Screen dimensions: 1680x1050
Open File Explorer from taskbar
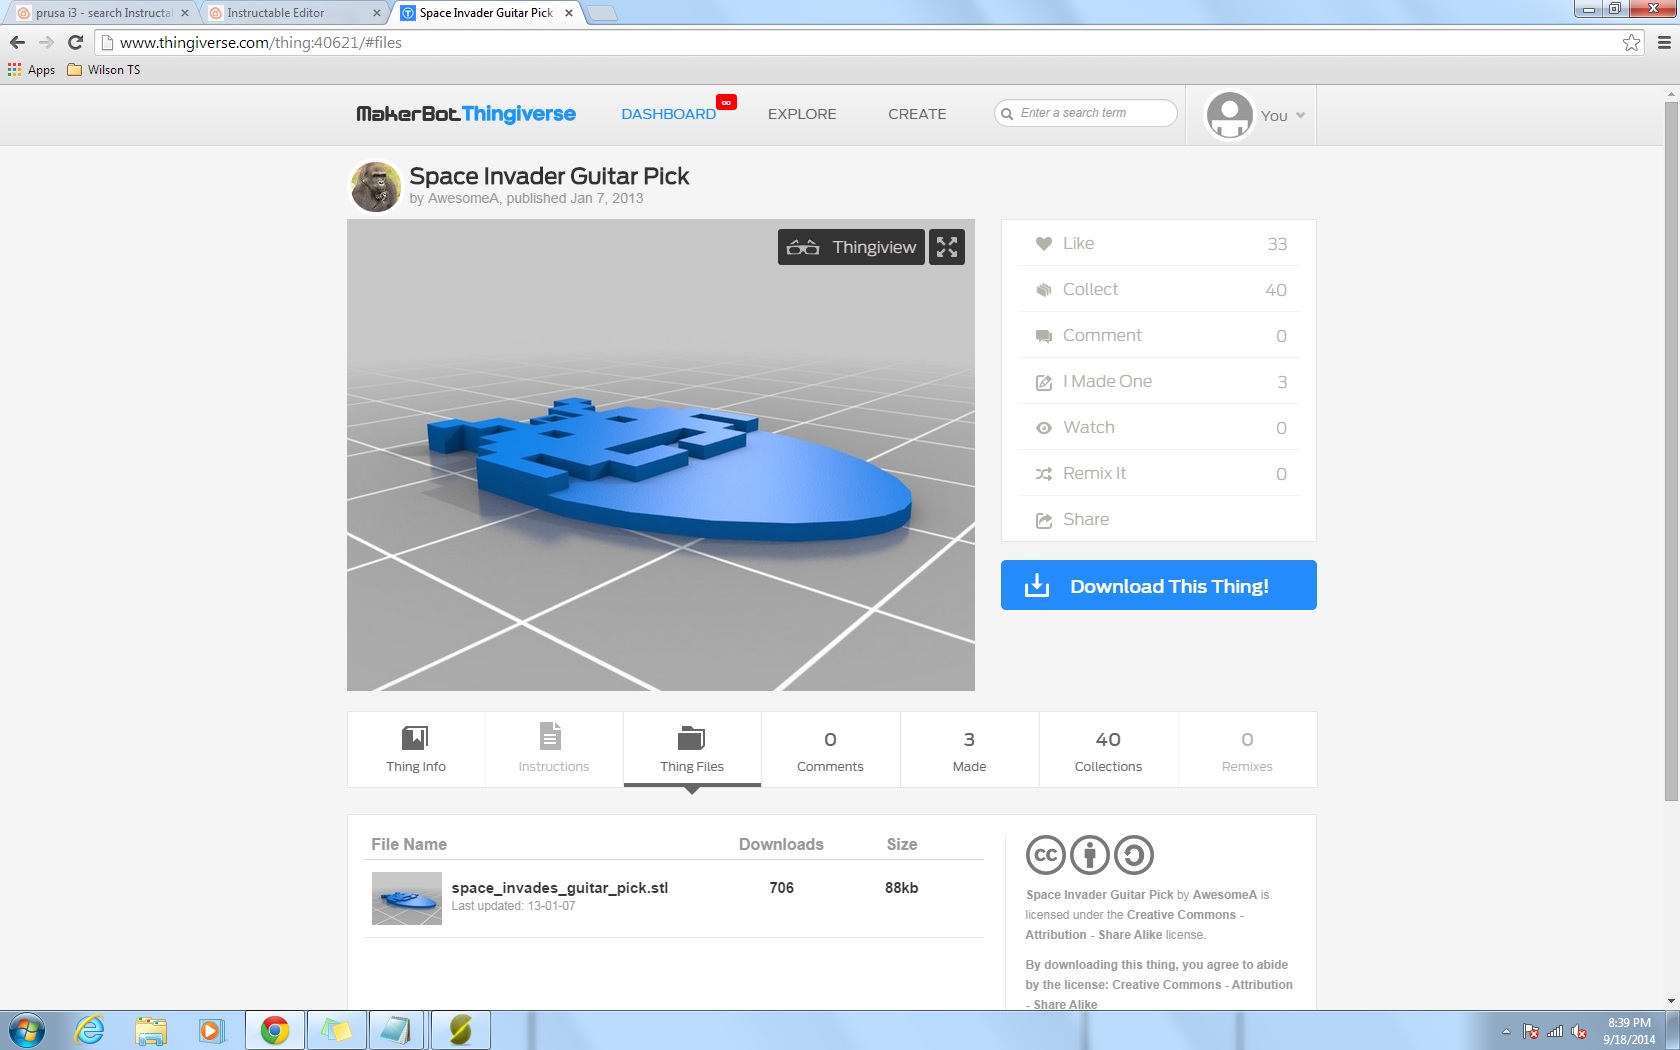click(x=151, y=1030)
